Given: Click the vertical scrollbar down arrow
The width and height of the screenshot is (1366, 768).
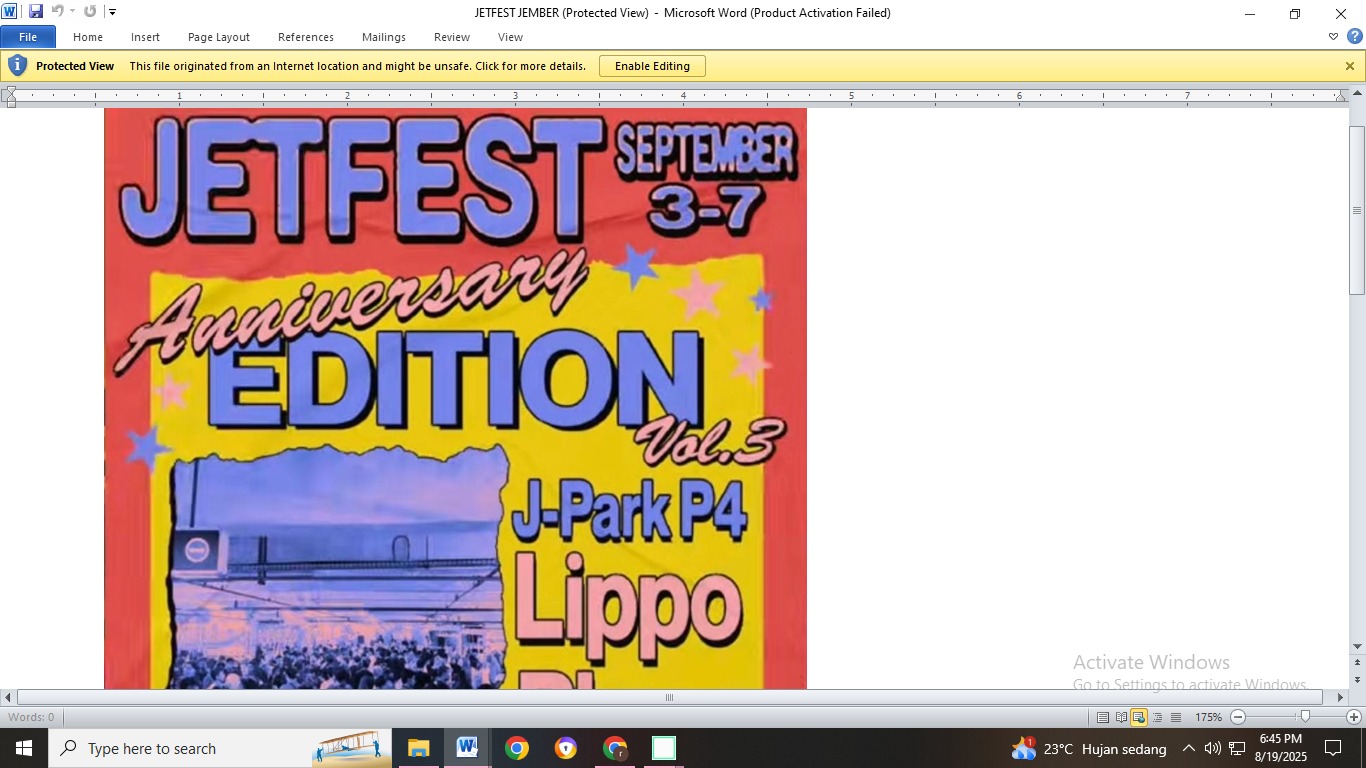Looking at the screenshot, I should (x=1357, y=646).
